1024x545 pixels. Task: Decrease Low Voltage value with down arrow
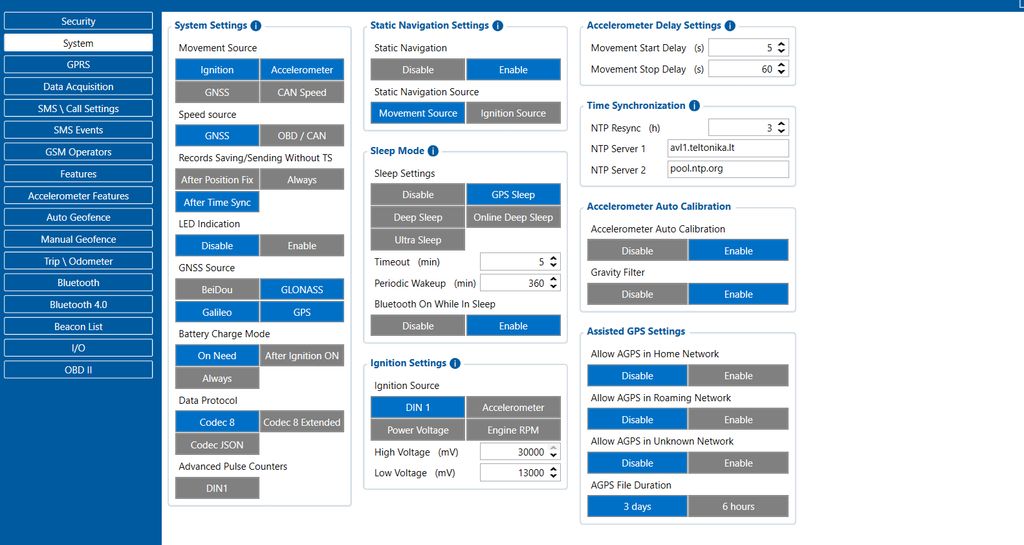pos(554,476)
